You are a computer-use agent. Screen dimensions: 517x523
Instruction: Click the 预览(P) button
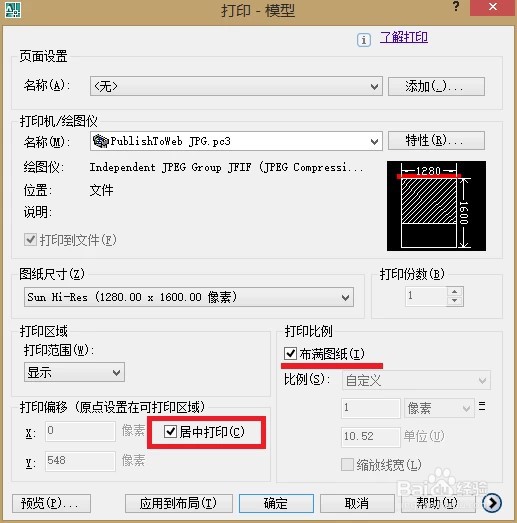(x=51, y=503)
